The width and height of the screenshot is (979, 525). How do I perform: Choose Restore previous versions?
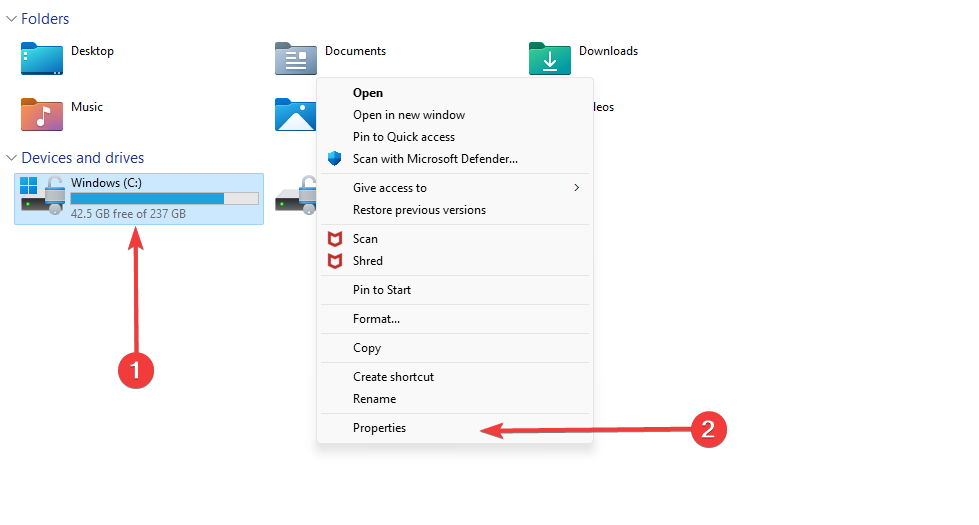click(455, 210)
